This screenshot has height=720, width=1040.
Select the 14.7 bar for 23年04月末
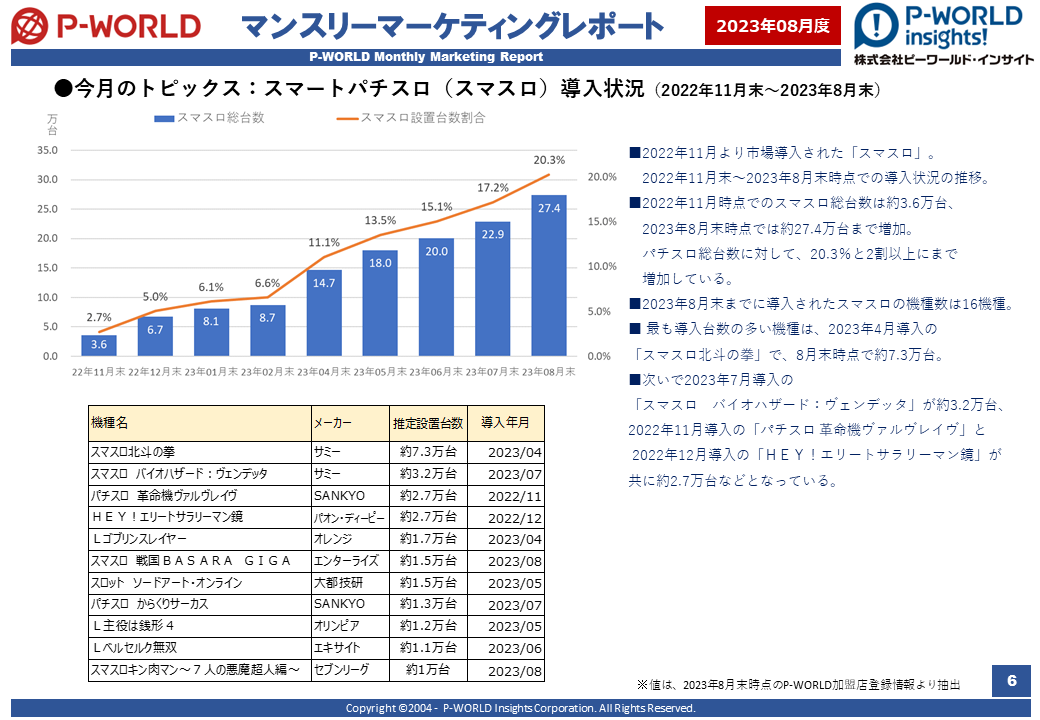324,313
